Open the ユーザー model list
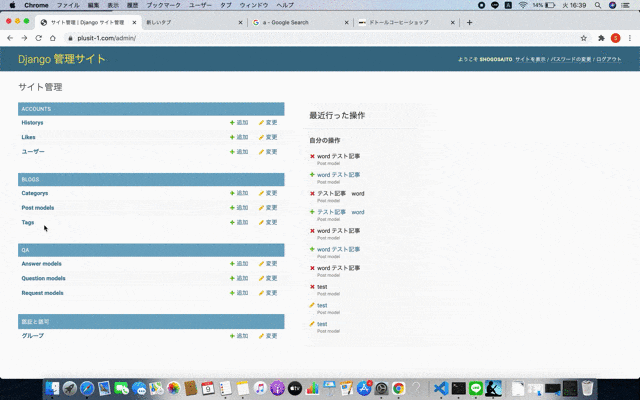Viewport: 640px width, 400px height. (33, 151)
